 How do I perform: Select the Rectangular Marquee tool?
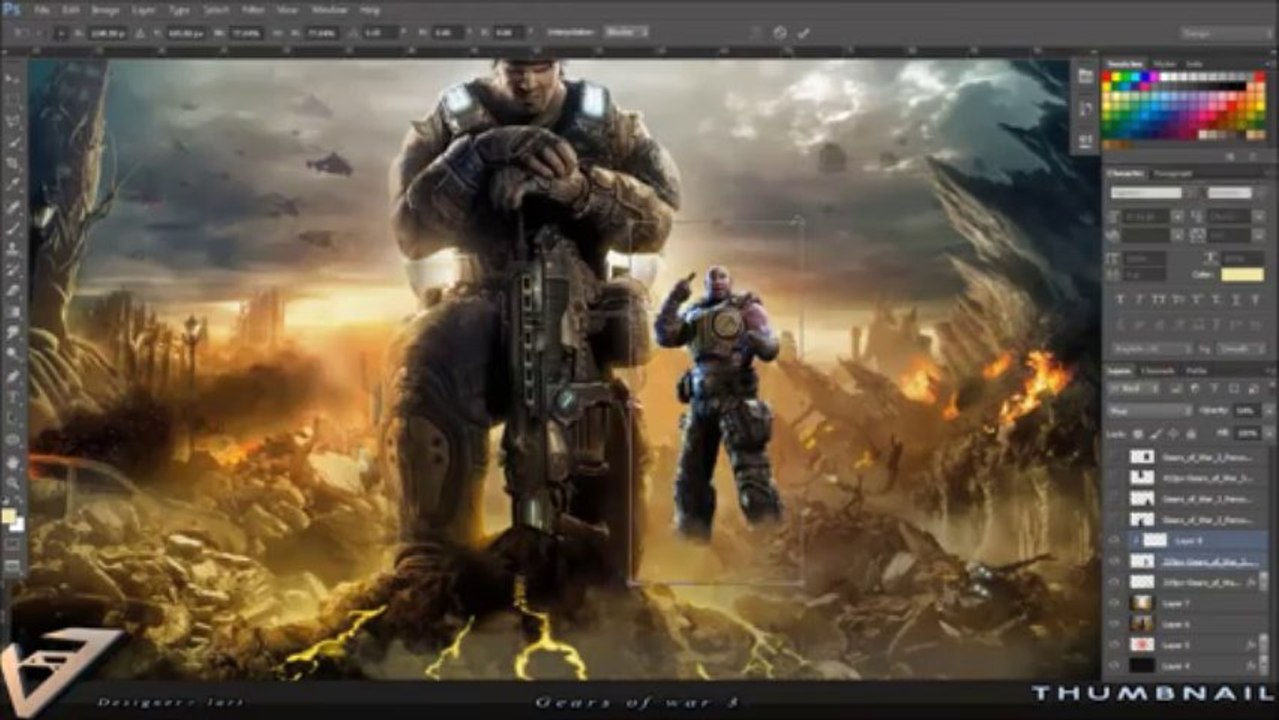[x=14, y=100]
